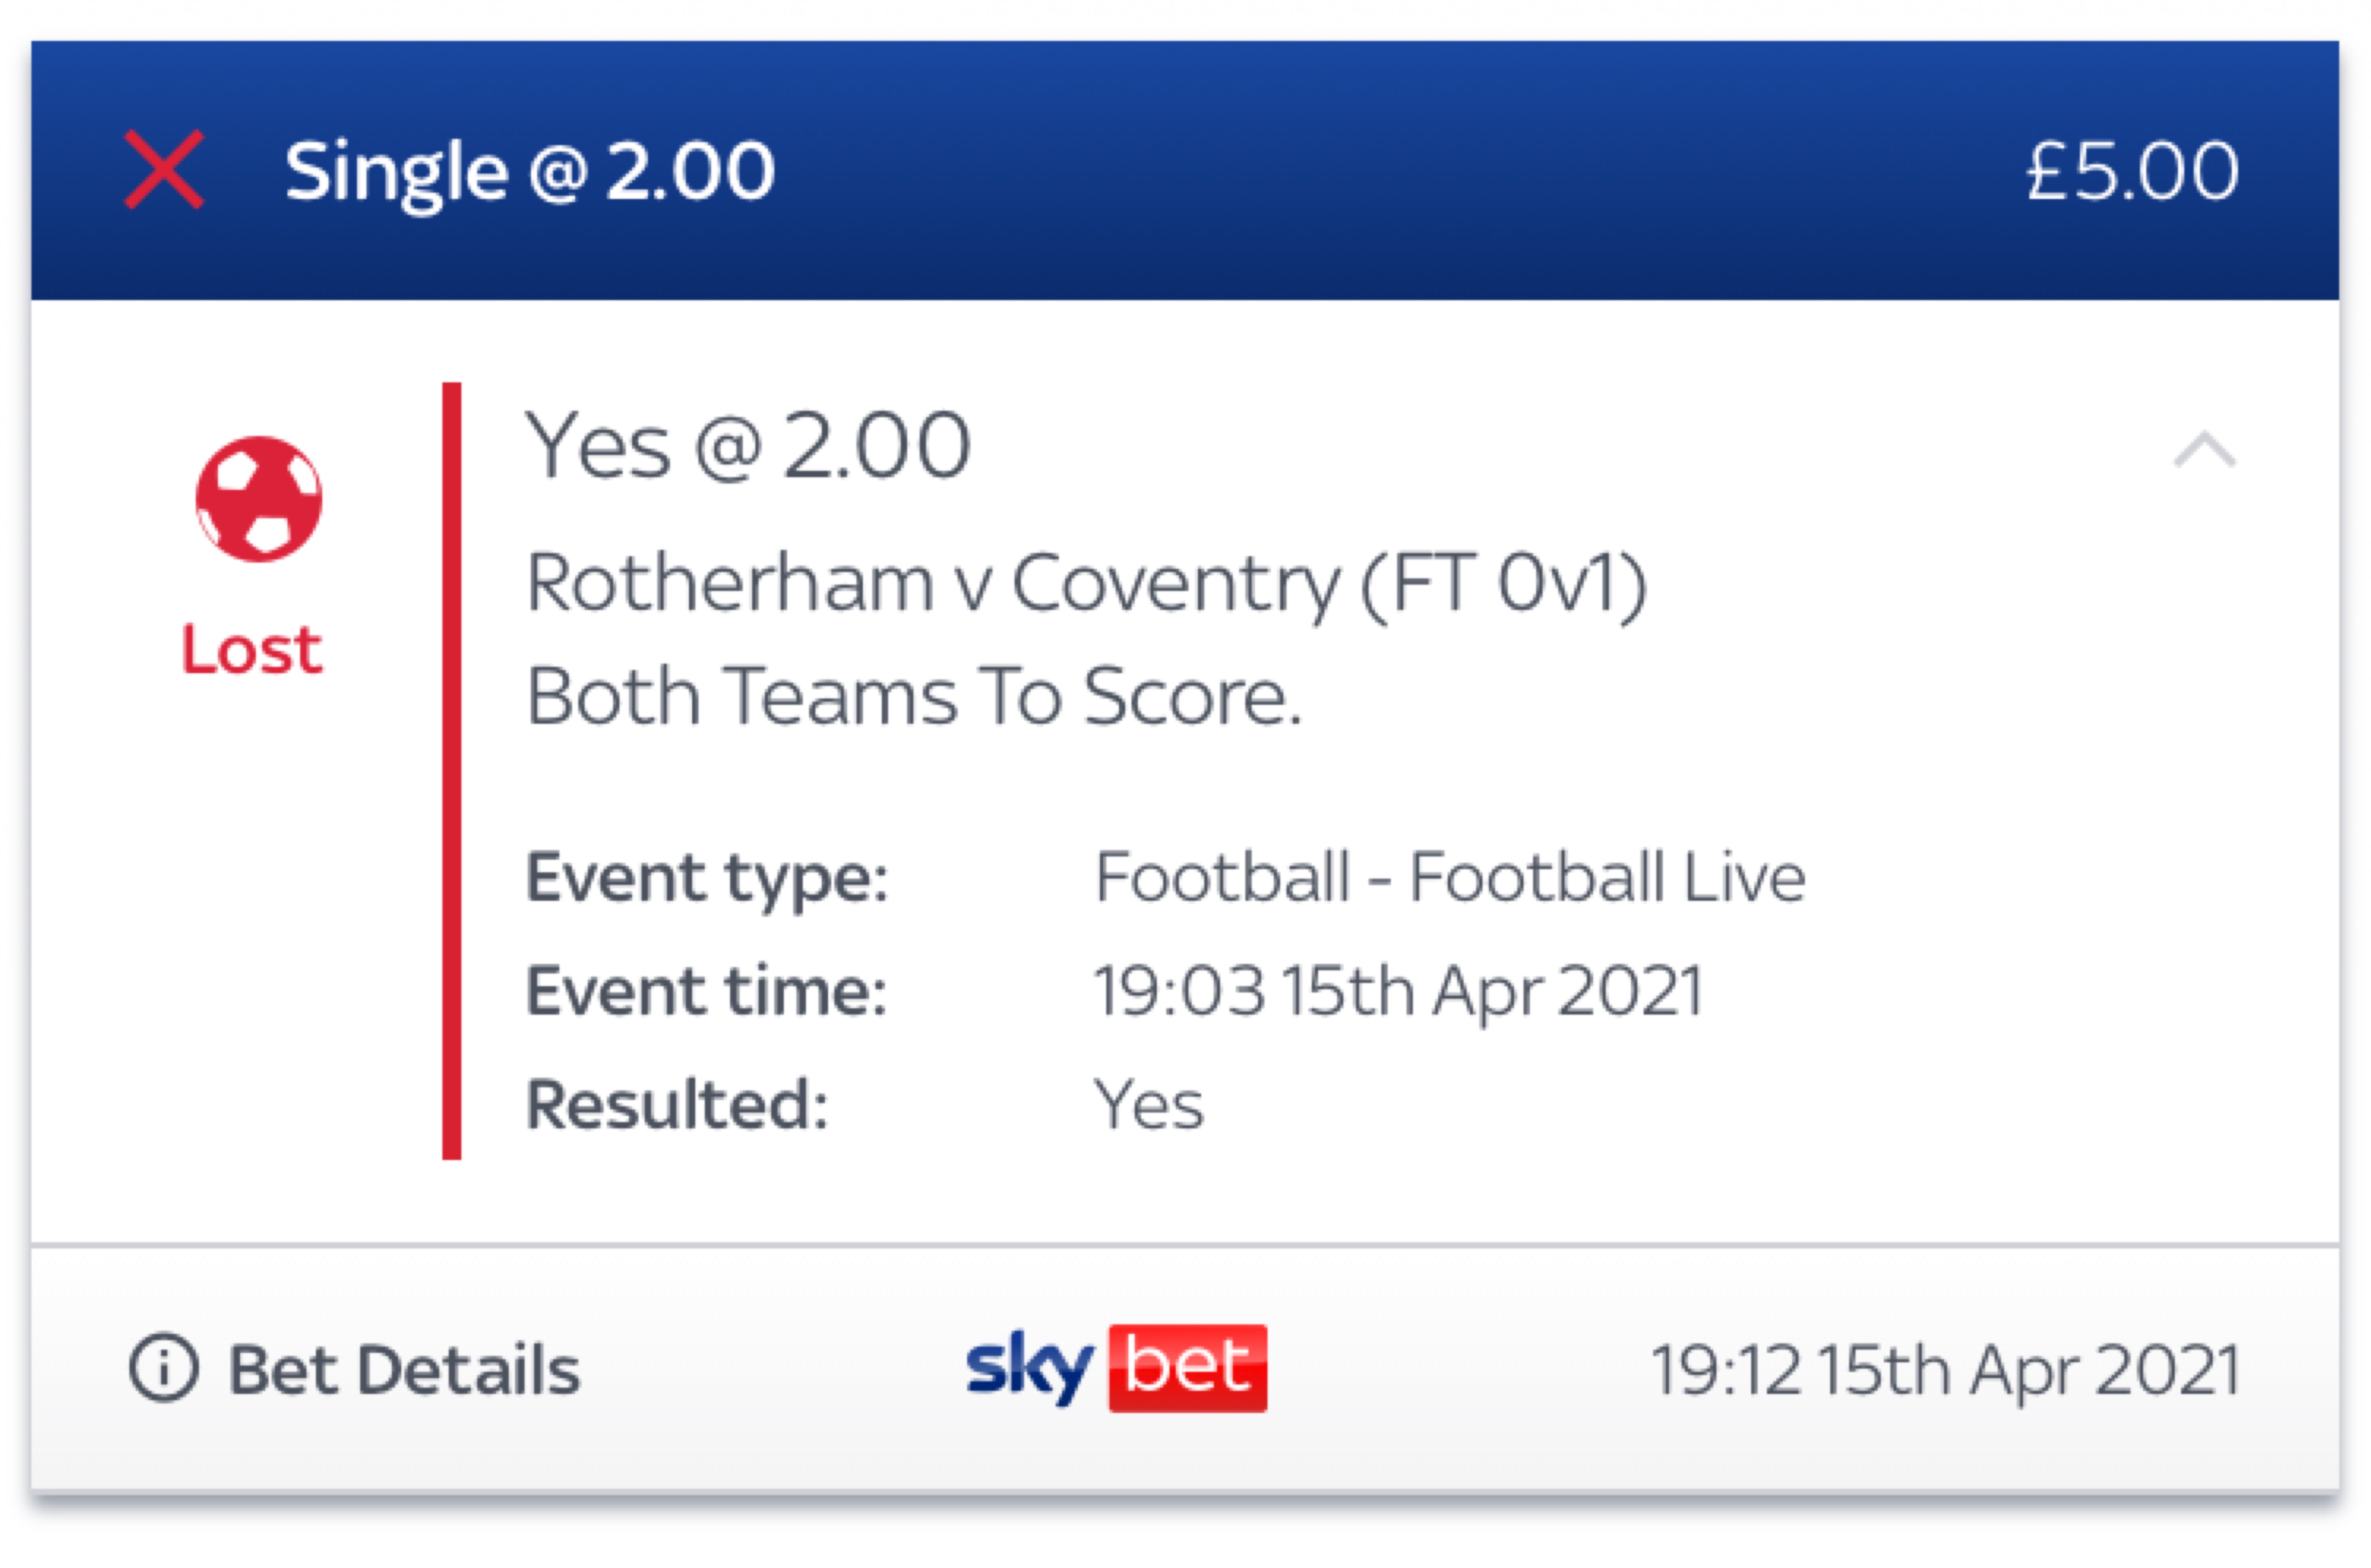Click the placed timestamp '19:12 15th Apr 2021'

(1945, 1369)
